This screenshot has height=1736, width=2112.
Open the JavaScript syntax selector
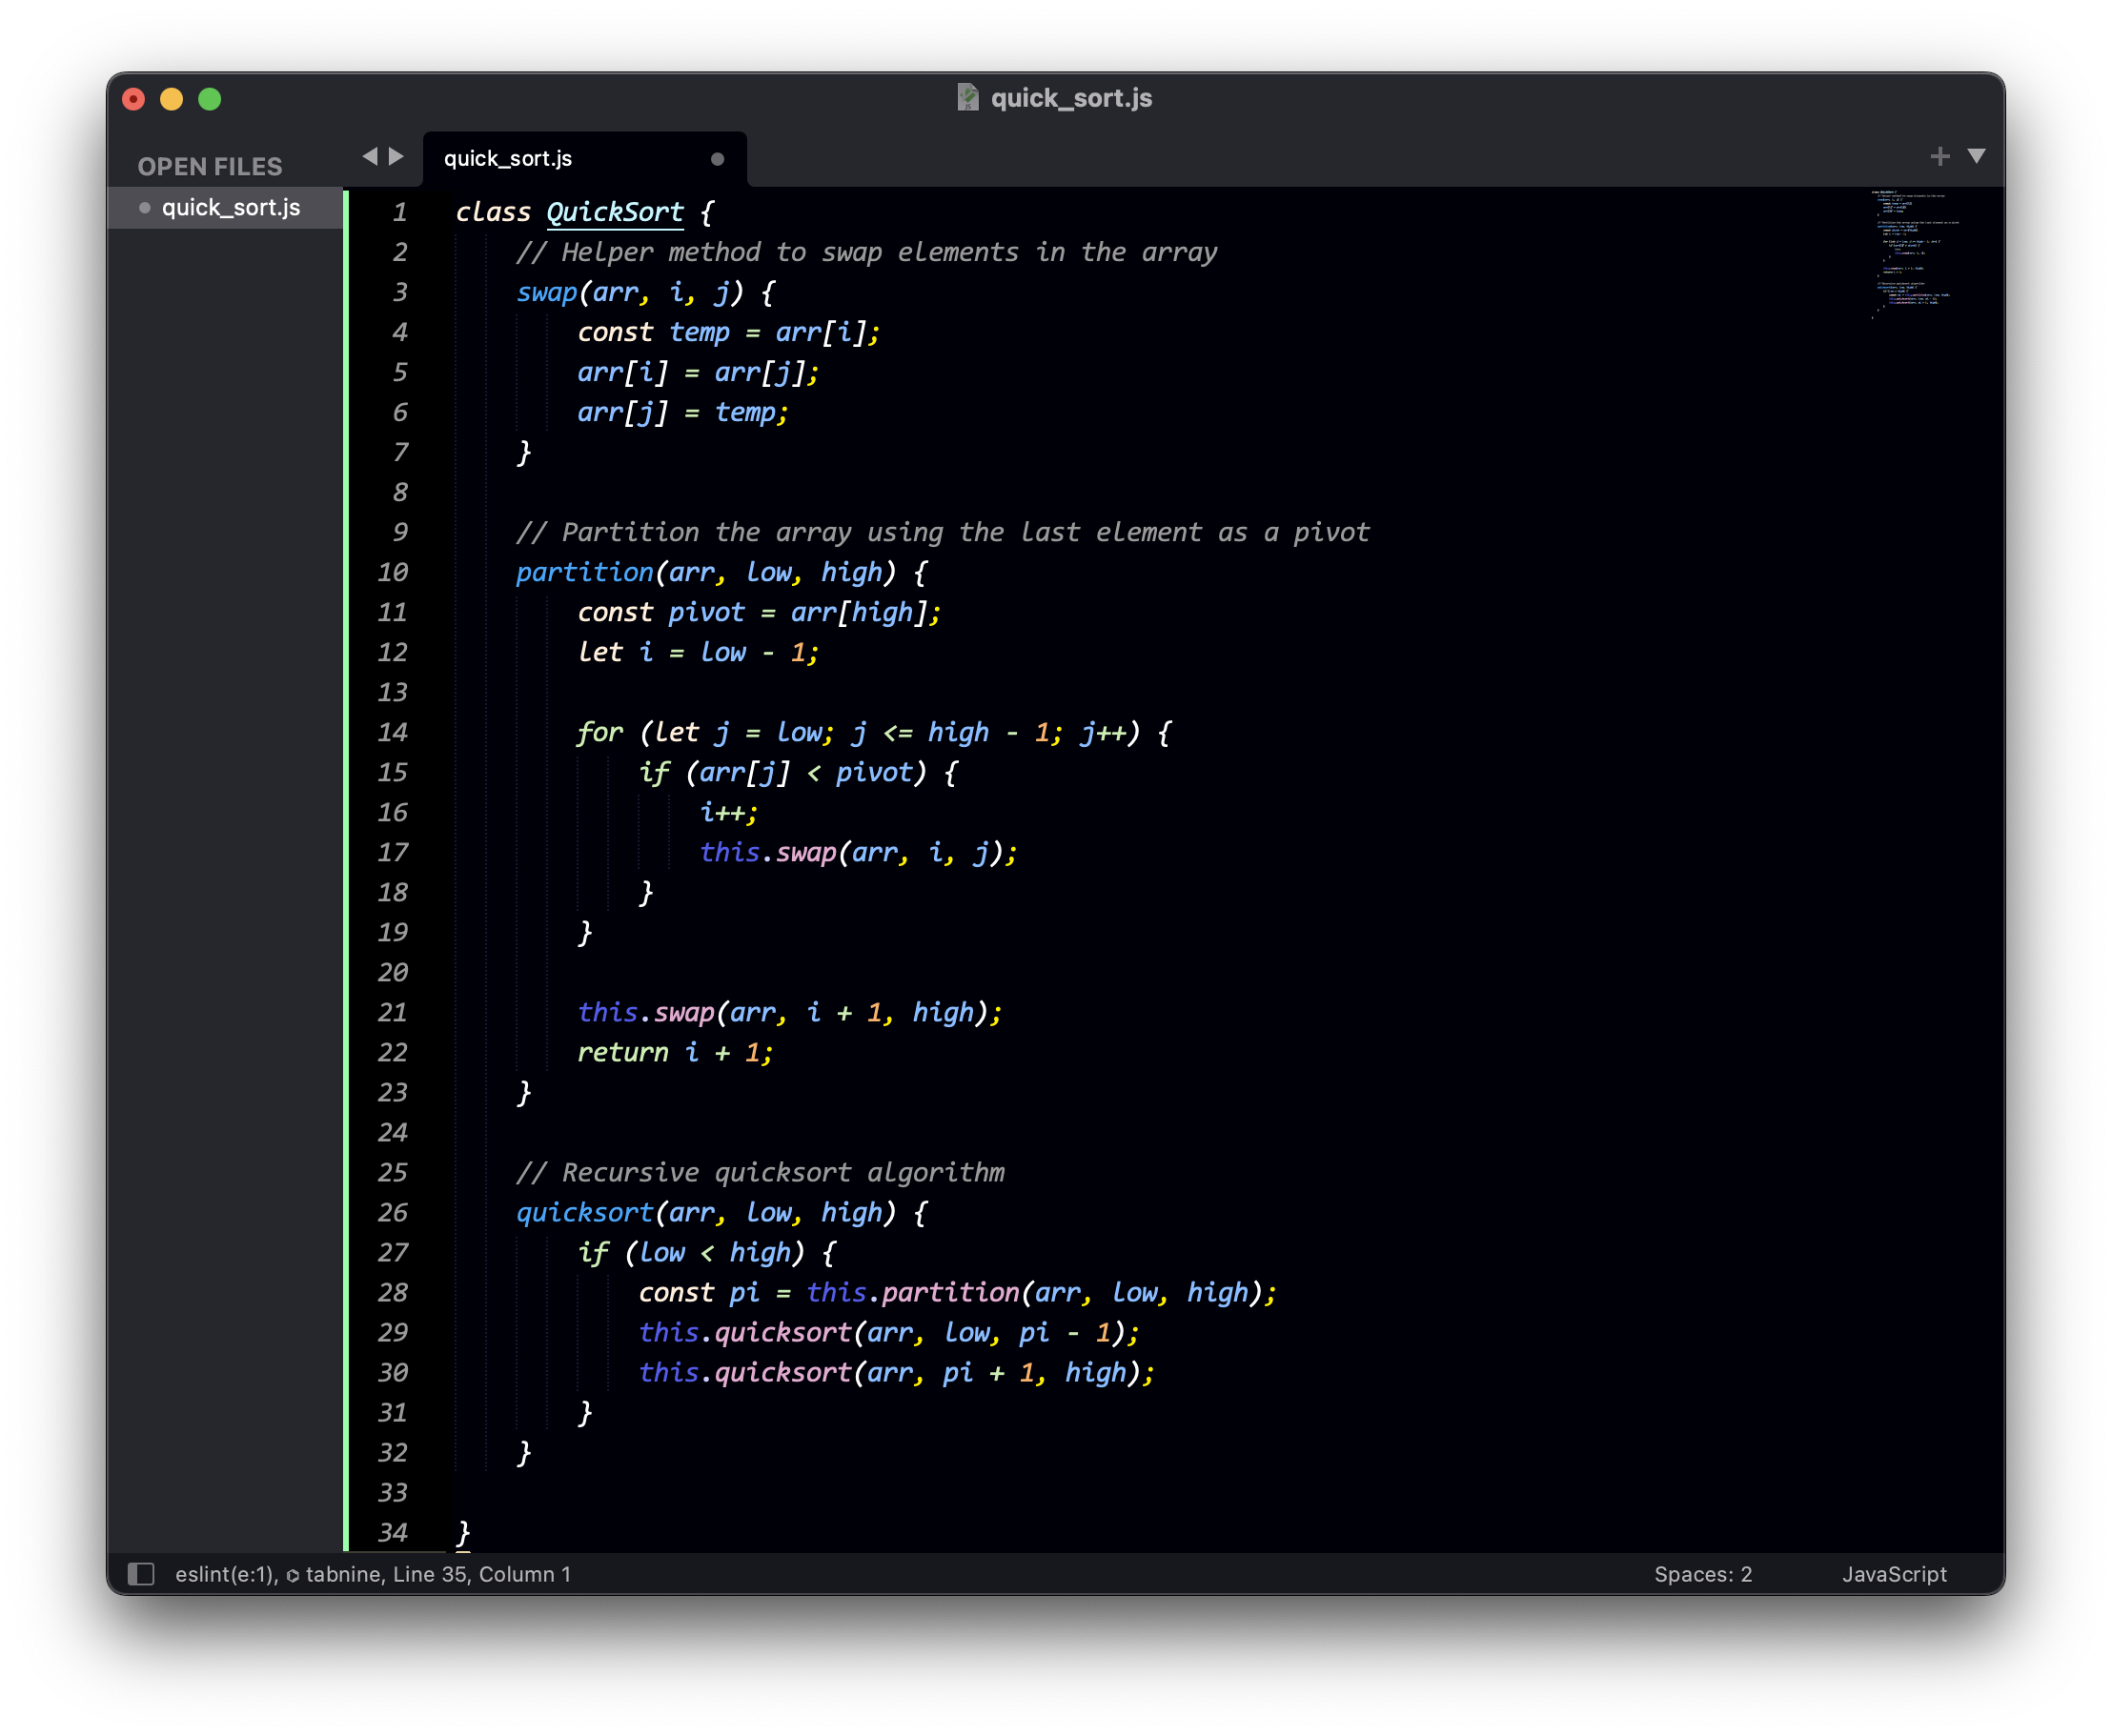1893,1574
